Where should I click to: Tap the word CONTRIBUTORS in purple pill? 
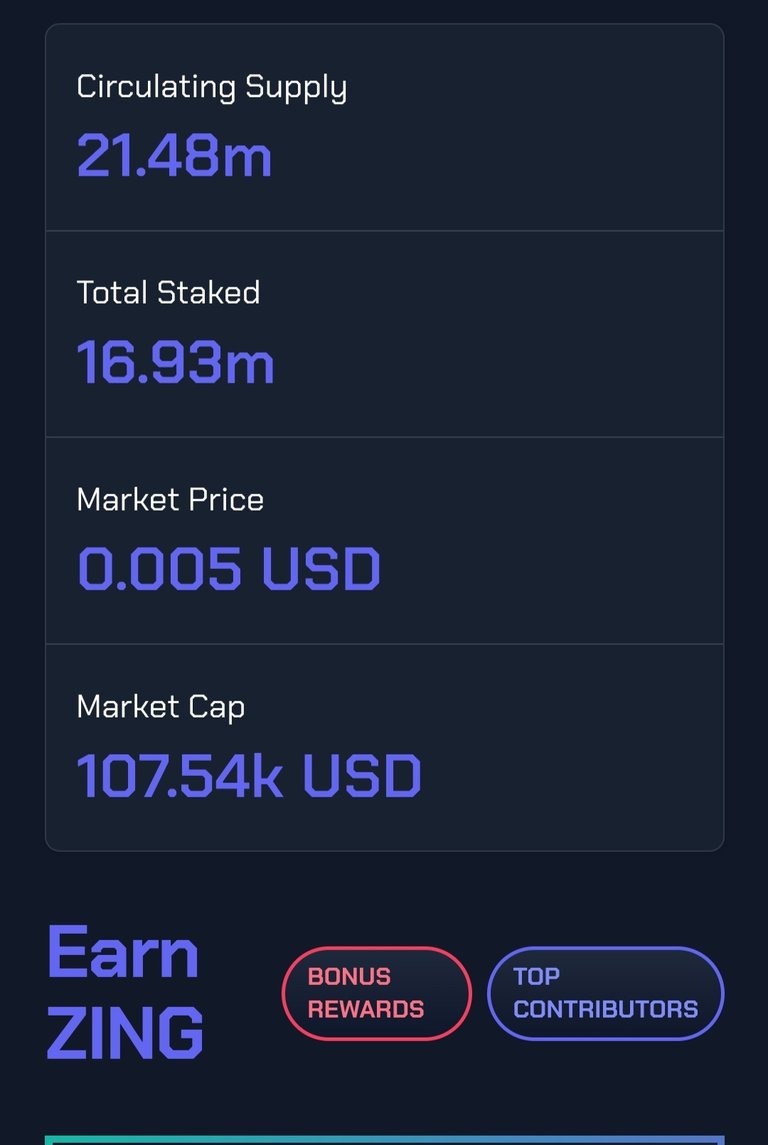click(x=606, y=1009)
